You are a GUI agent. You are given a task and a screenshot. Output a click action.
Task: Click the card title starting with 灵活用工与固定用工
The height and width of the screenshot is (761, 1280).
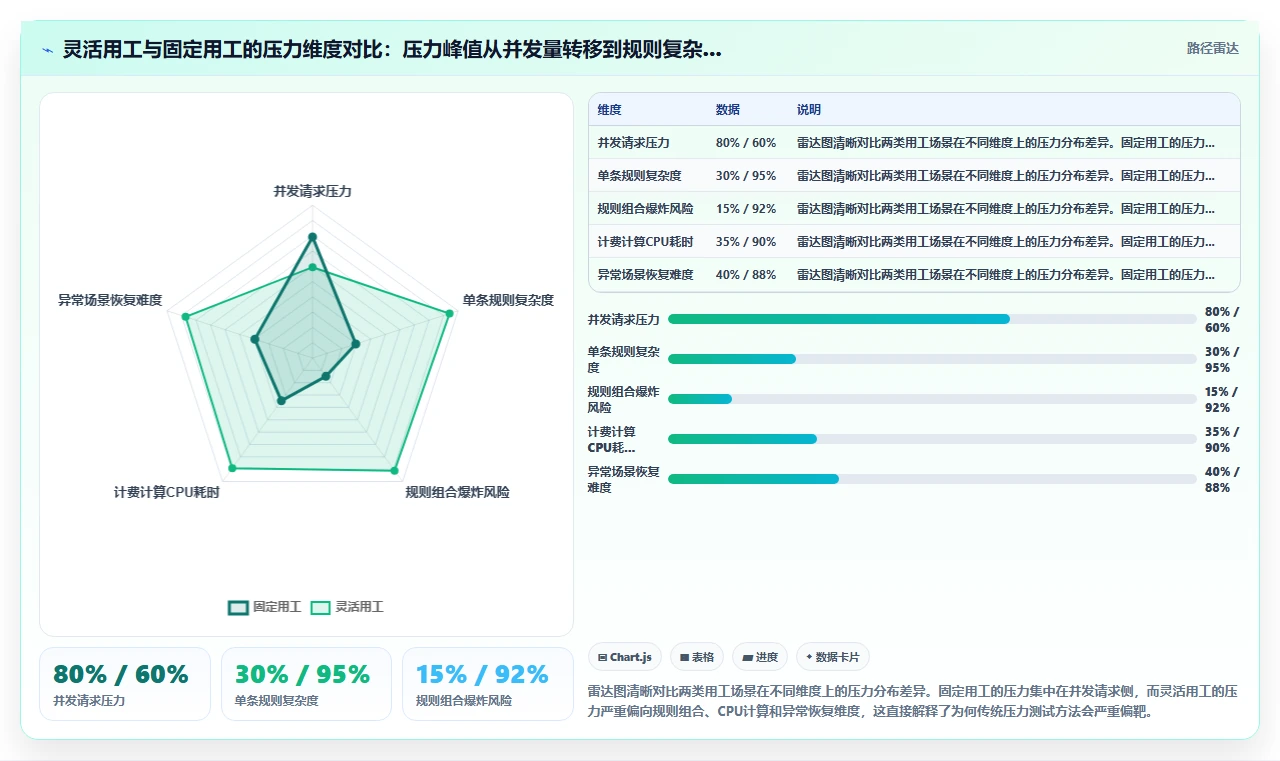tap(392, 50)
